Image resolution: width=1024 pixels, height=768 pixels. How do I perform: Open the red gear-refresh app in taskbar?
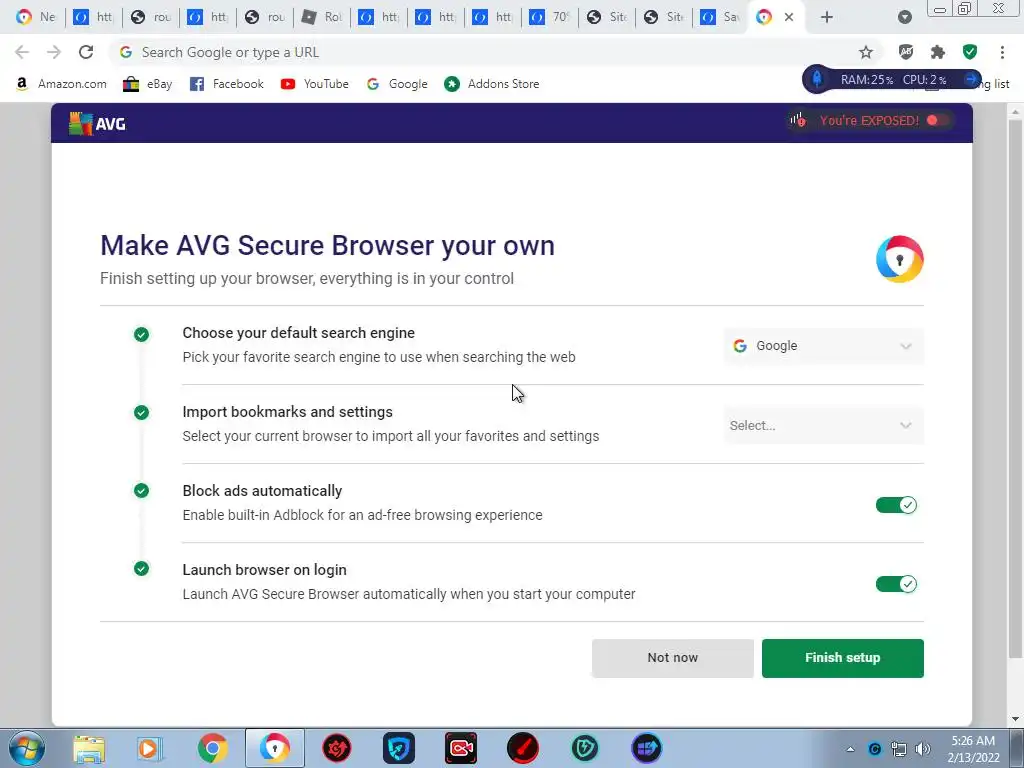[337, 748]
